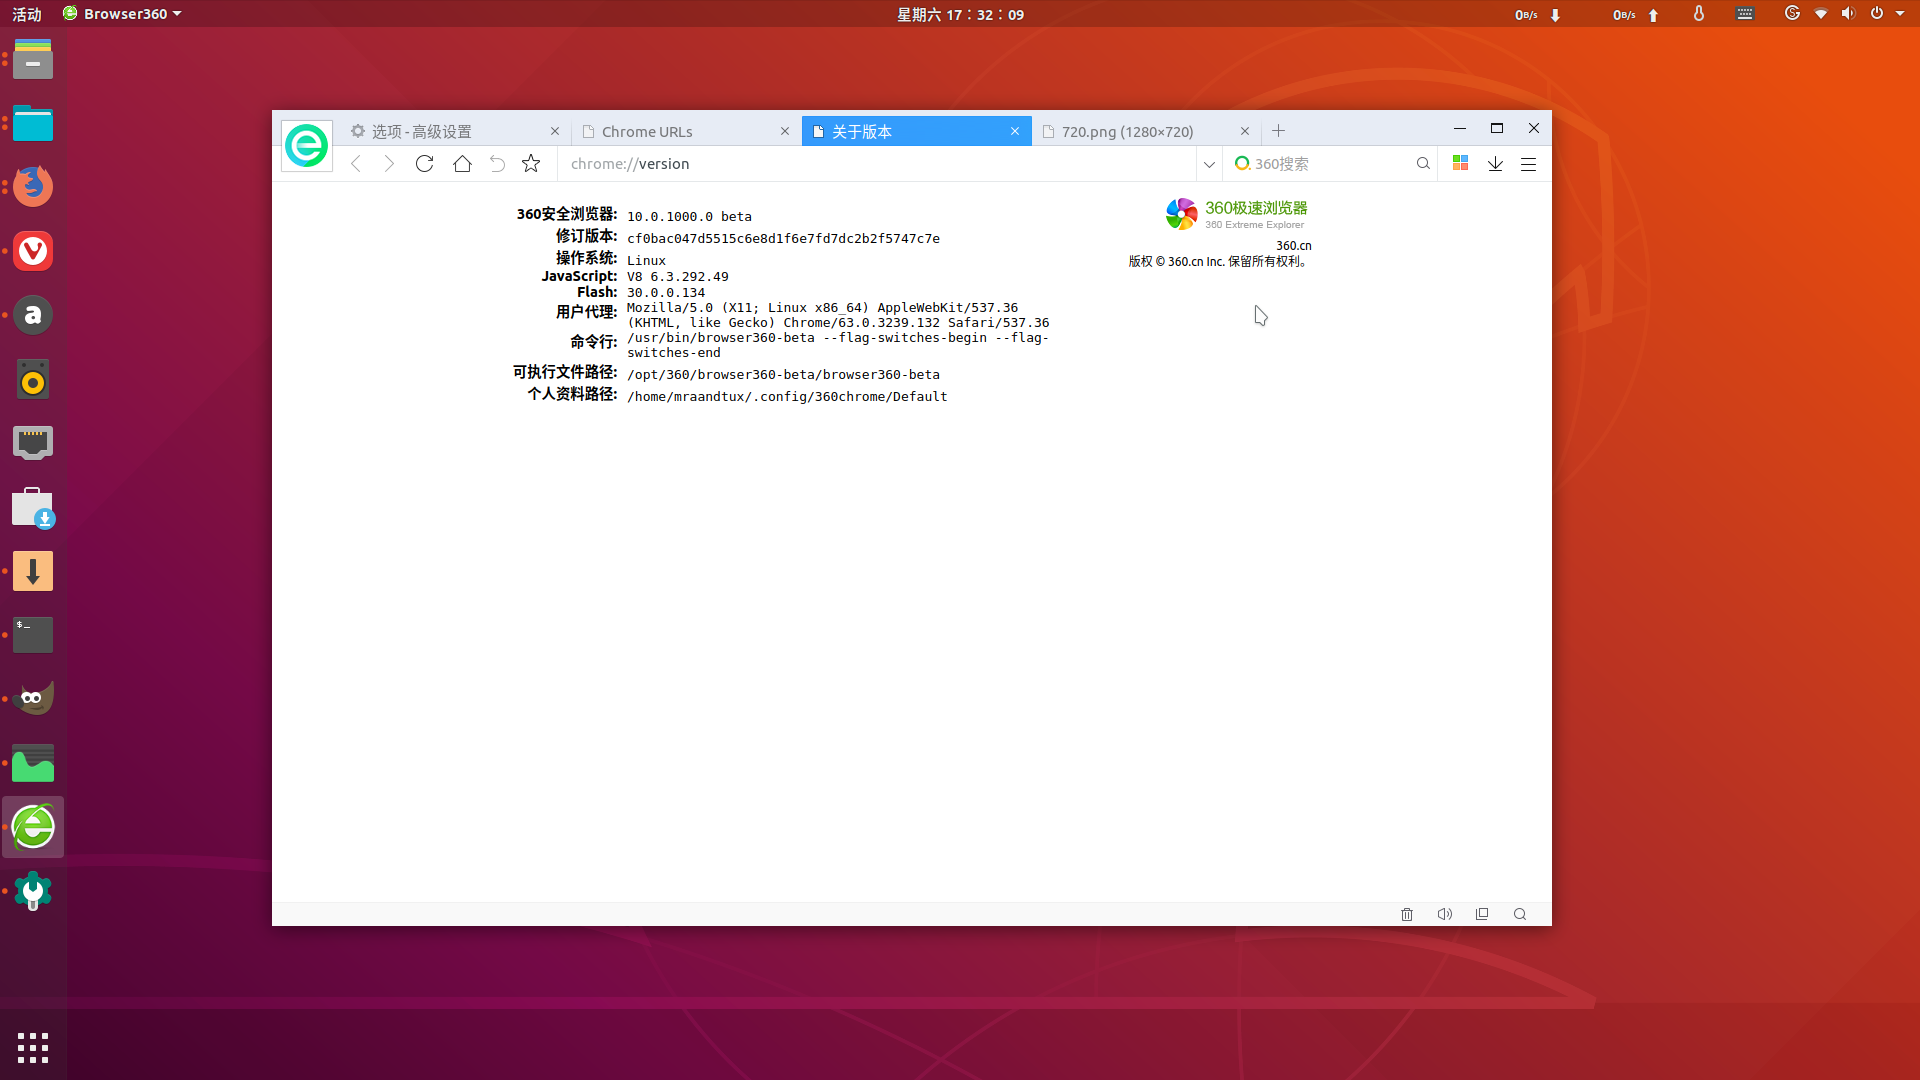Bookmark this page with the star icon

(x=531, y=164)
